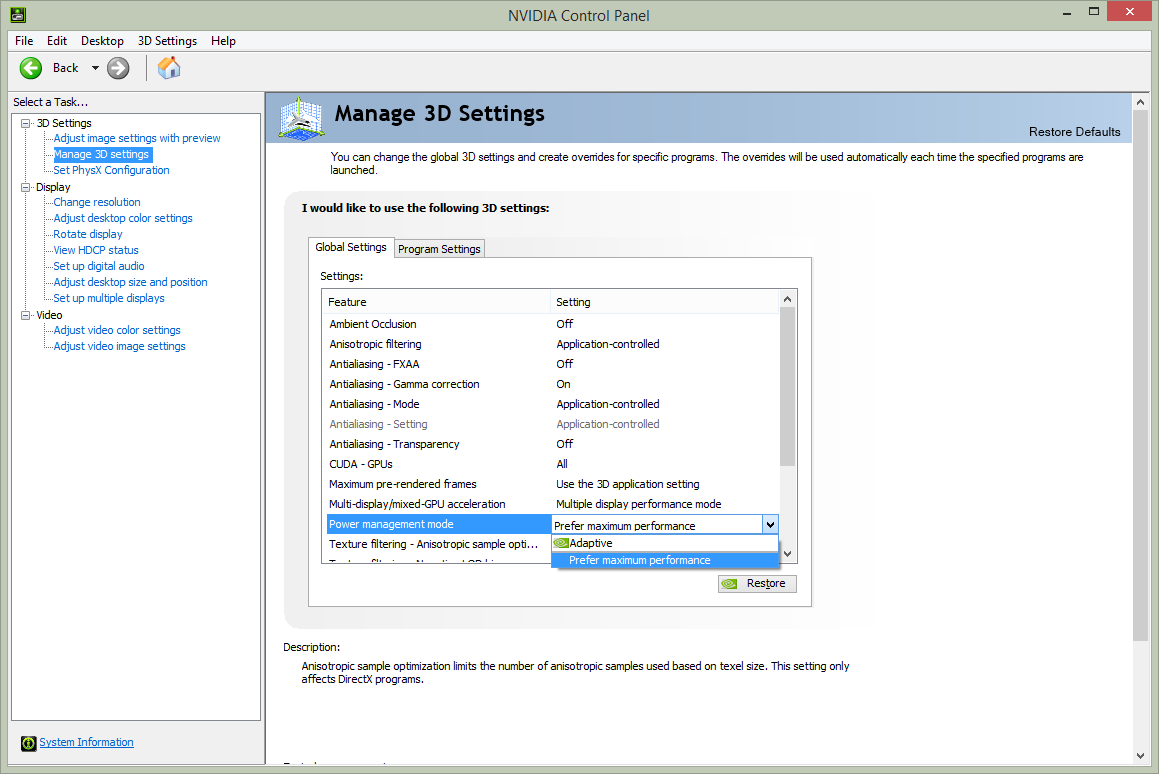
Task: Select Maximum pre-rendered frames row
Action: 552,483
